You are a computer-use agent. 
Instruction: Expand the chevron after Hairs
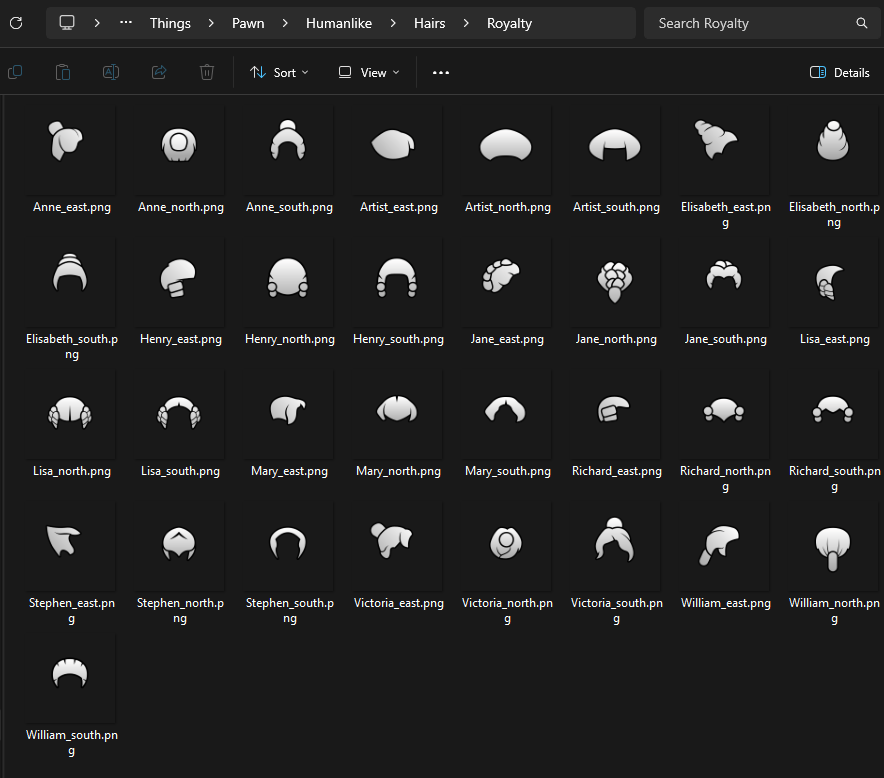tap(466, 23)
